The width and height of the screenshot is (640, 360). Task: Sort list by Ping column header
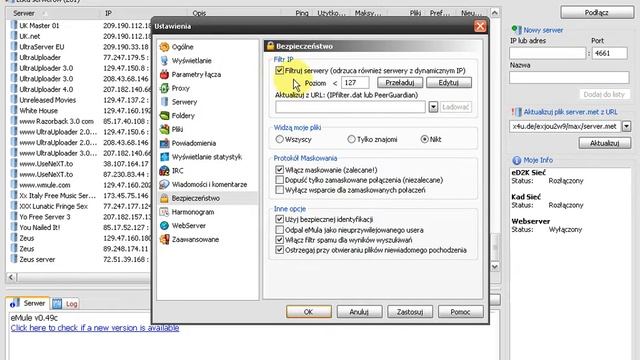pos(302,13)
